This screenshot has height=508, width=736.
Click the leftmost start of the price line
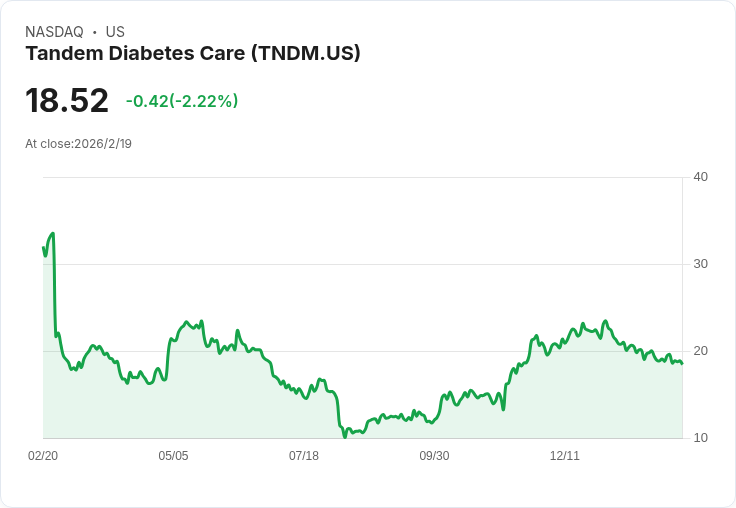(x=43, y=247)
